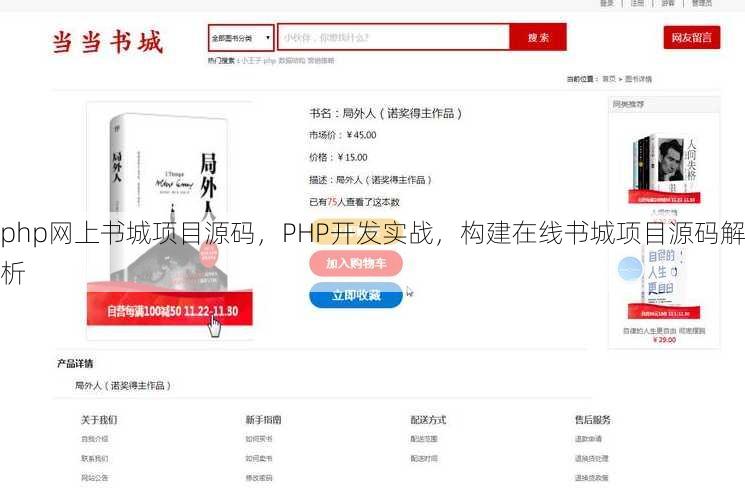Click the 当当书城 site logo

tap(107, 42)
